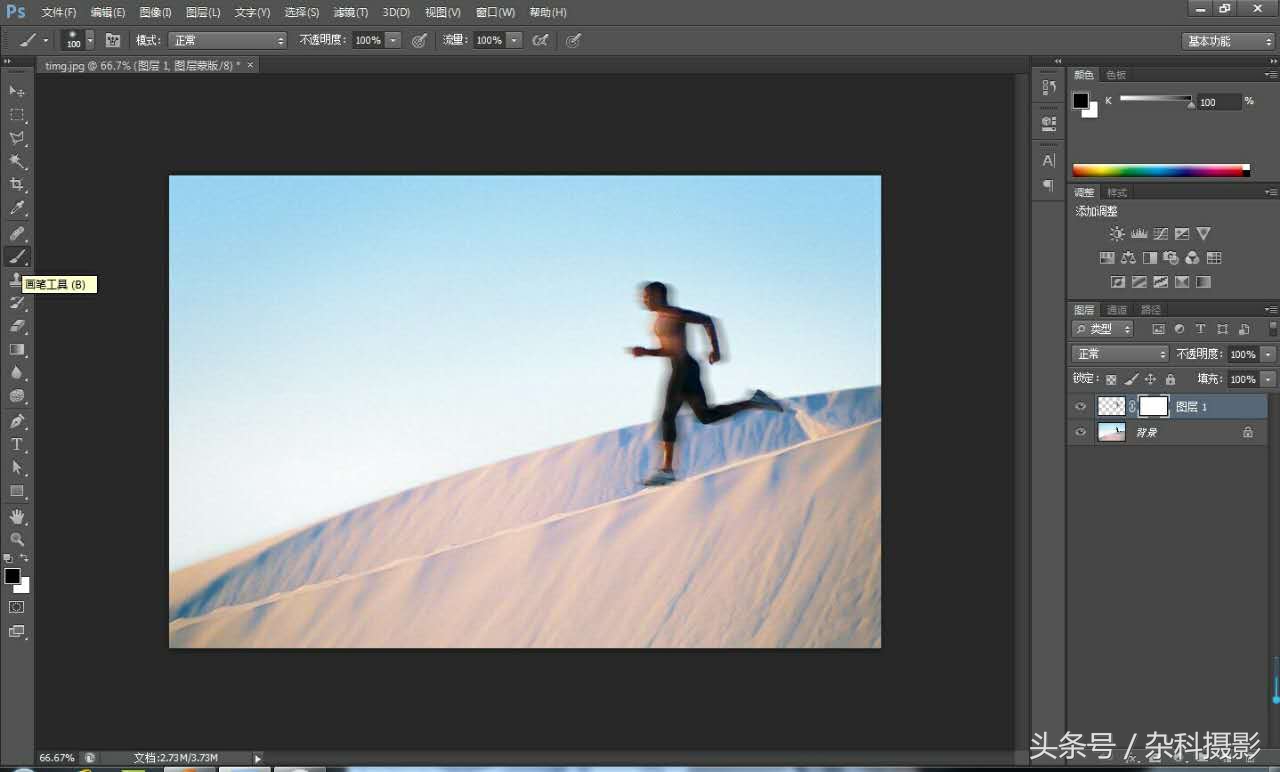Select the Hand tool

coord(17,516)
